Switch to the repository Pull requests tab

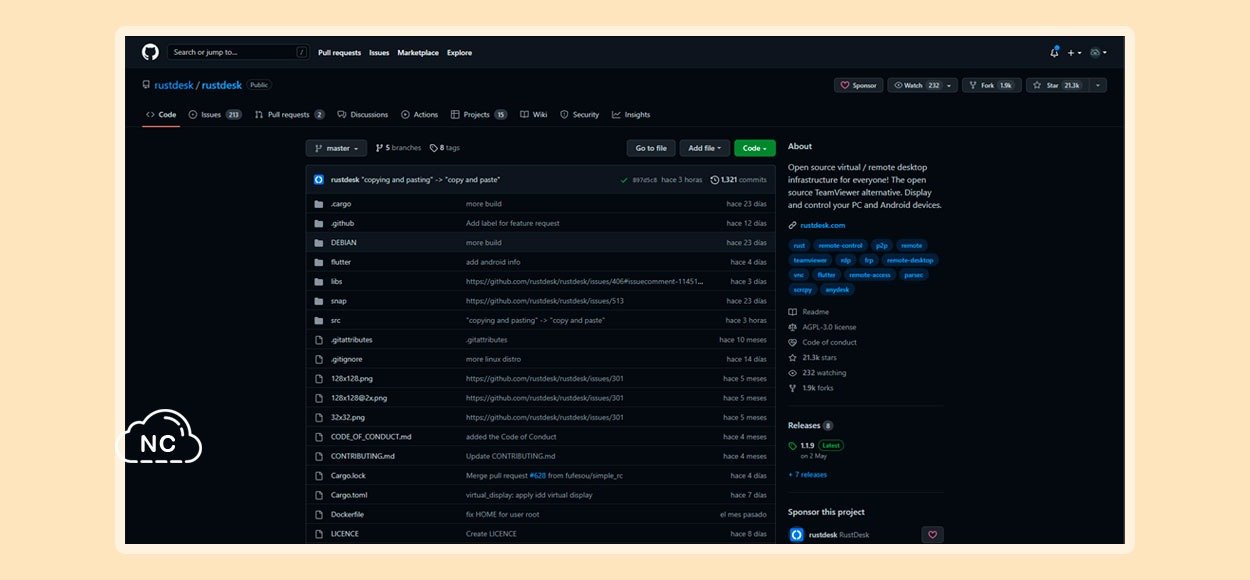click(x=289, y=115)
